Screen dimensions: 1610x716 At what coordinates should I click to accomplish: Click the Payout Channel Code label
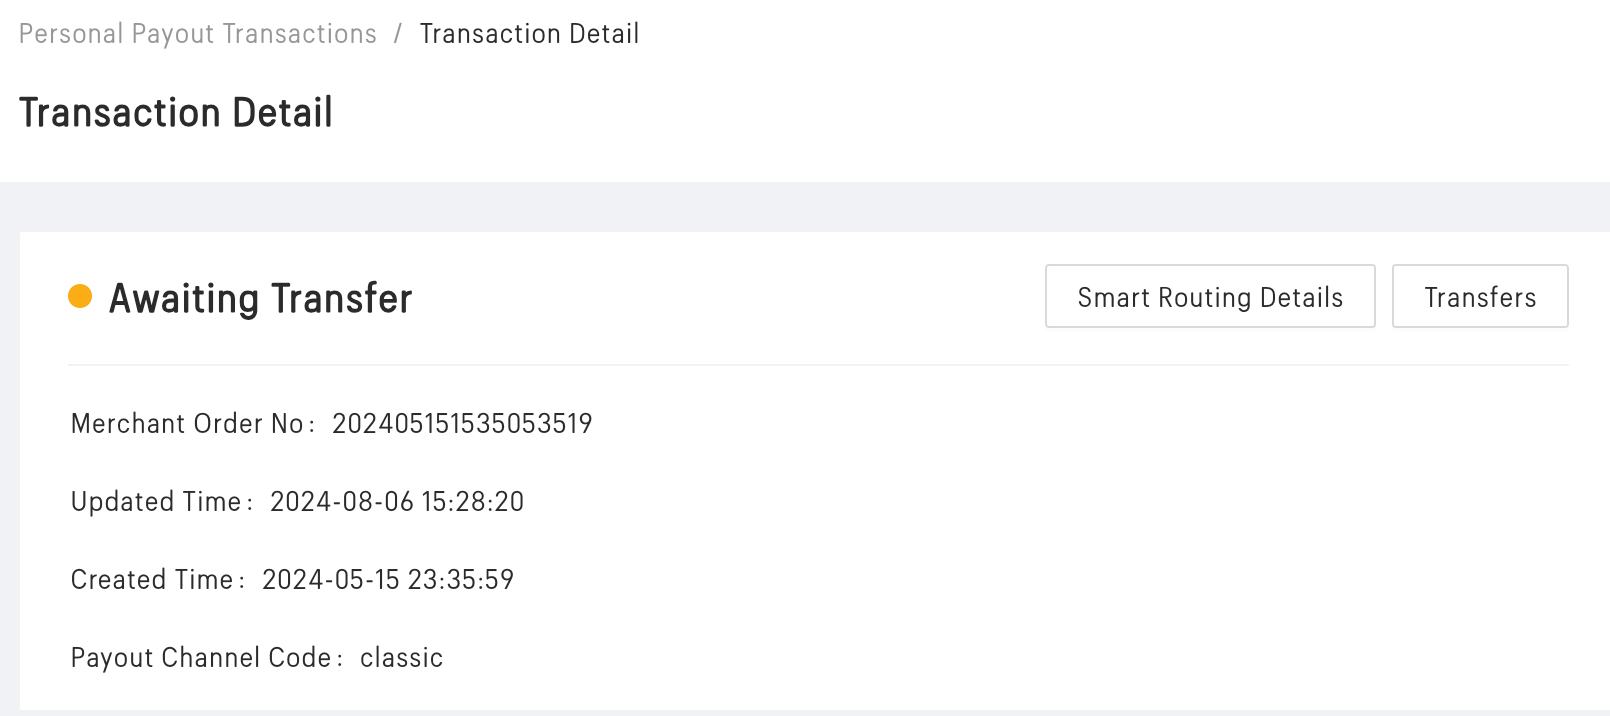pos(201,658)
